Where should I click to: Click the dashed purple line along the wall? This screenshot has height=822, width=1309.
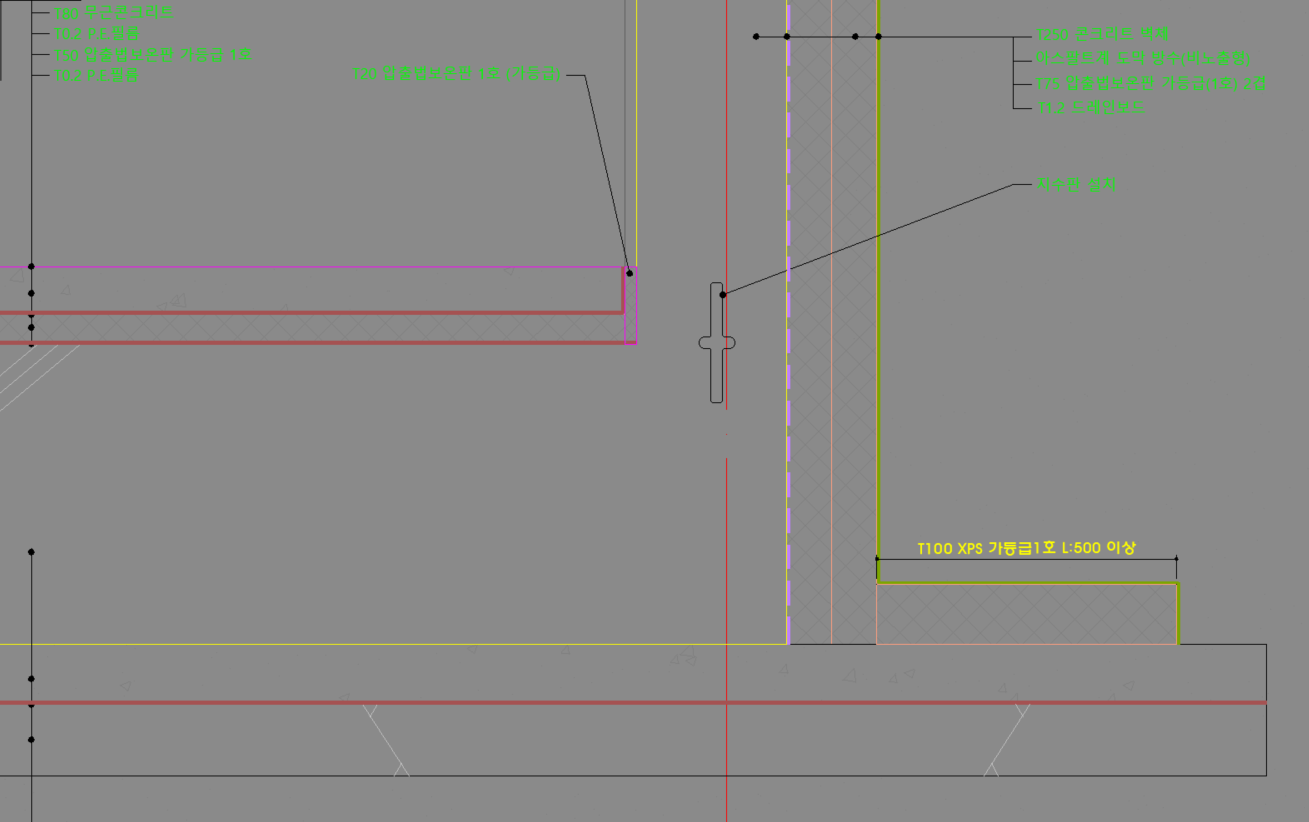click(788, 450)
